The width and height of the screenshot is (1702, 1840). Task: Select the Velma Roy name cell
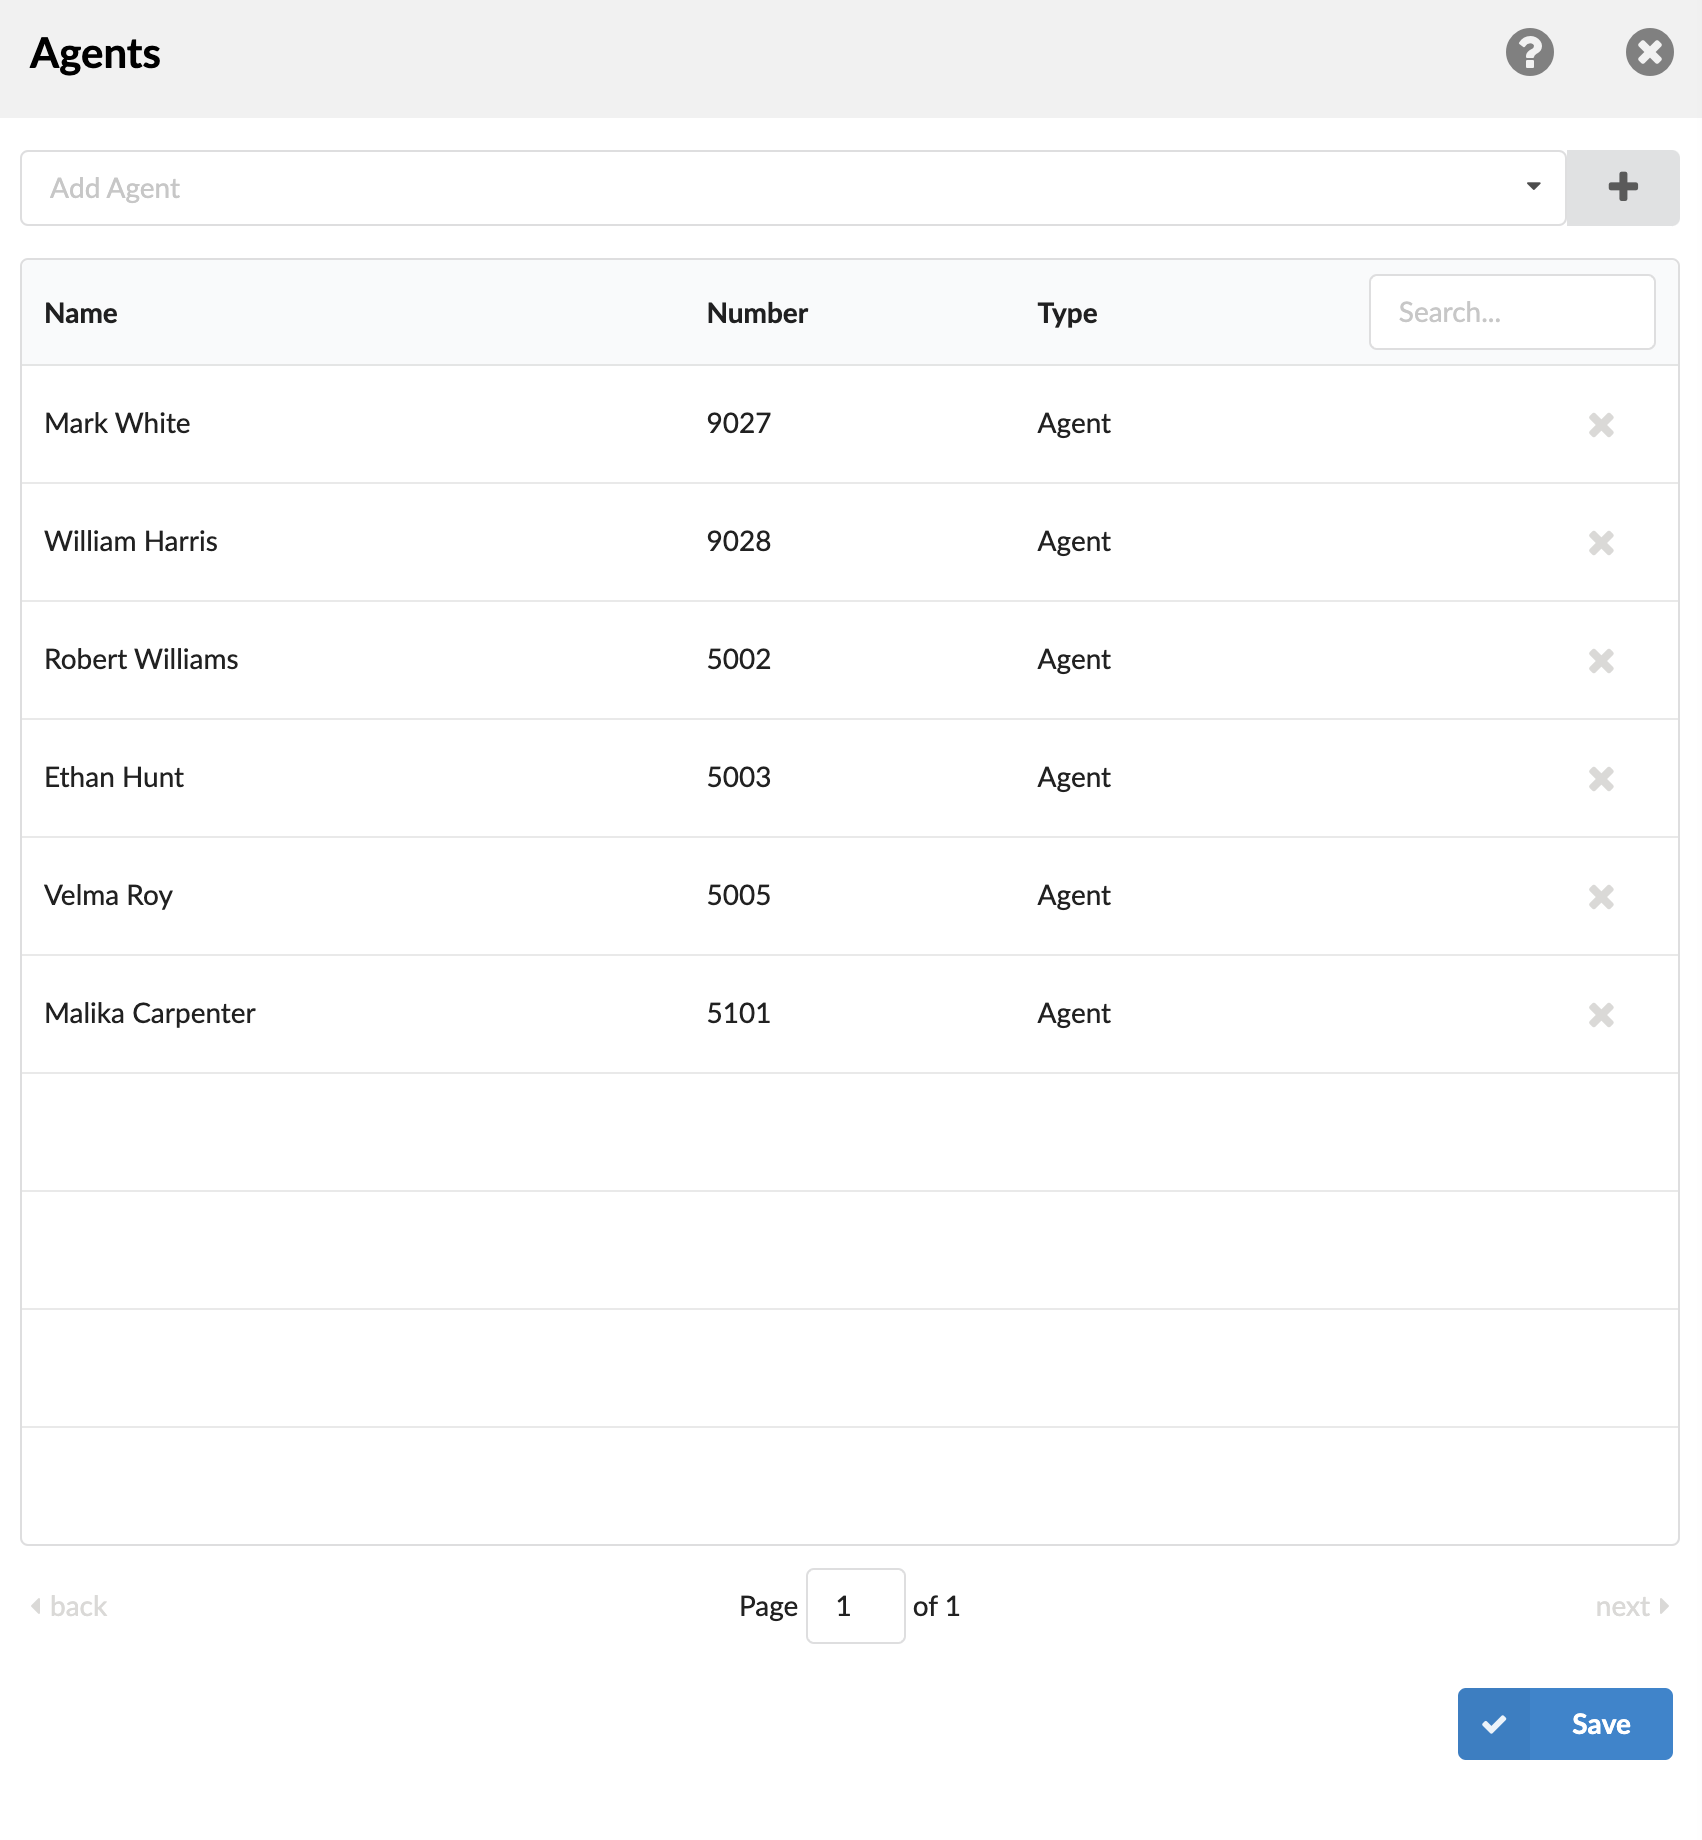tap(109, 895)
